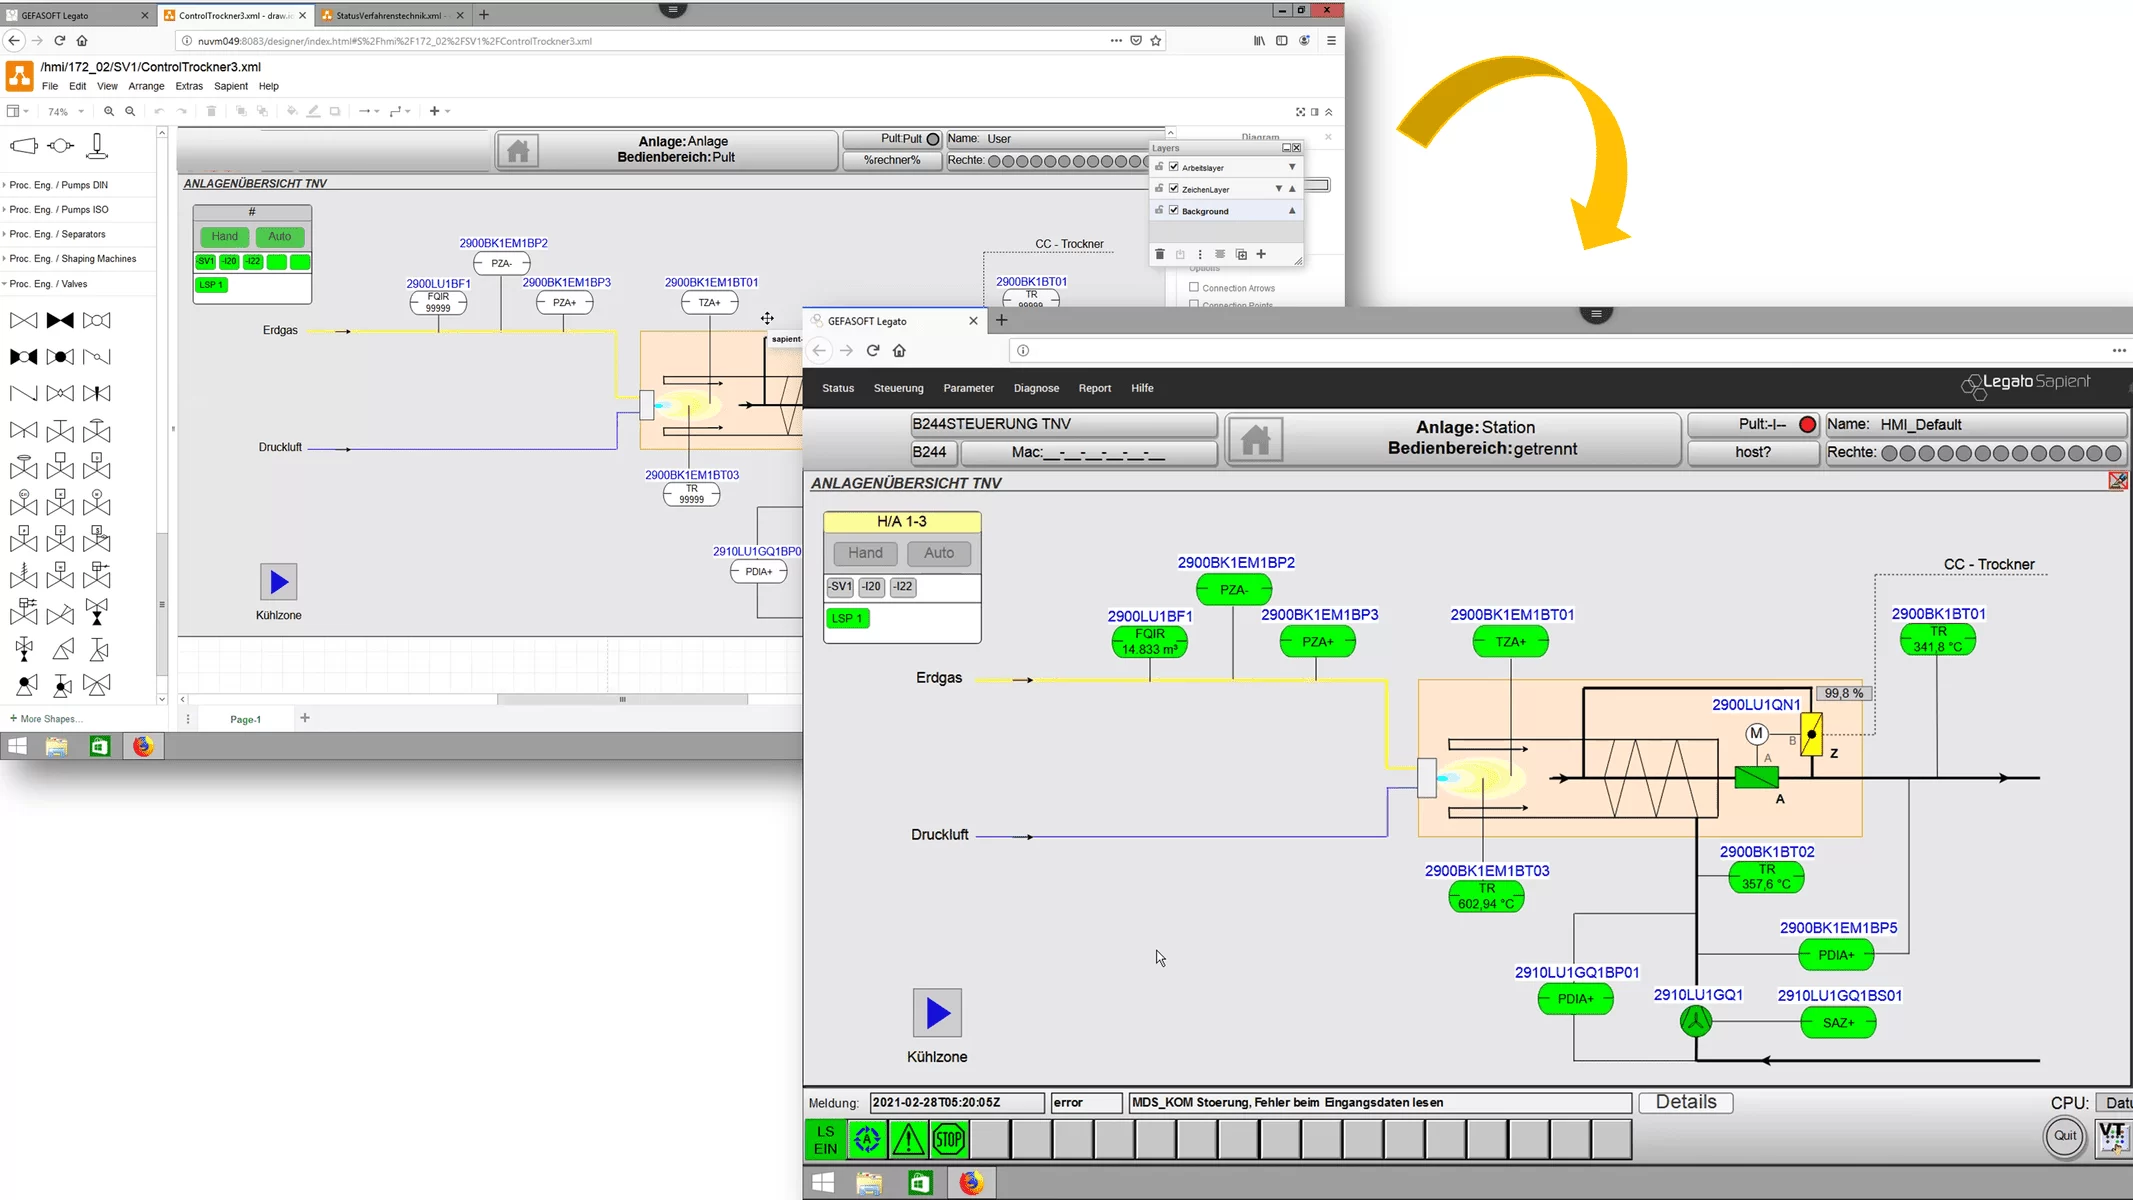Enable the Connection Arrows checkbox
The width and height of the screenshot is (2133, 1200).
click(1194, 287)
